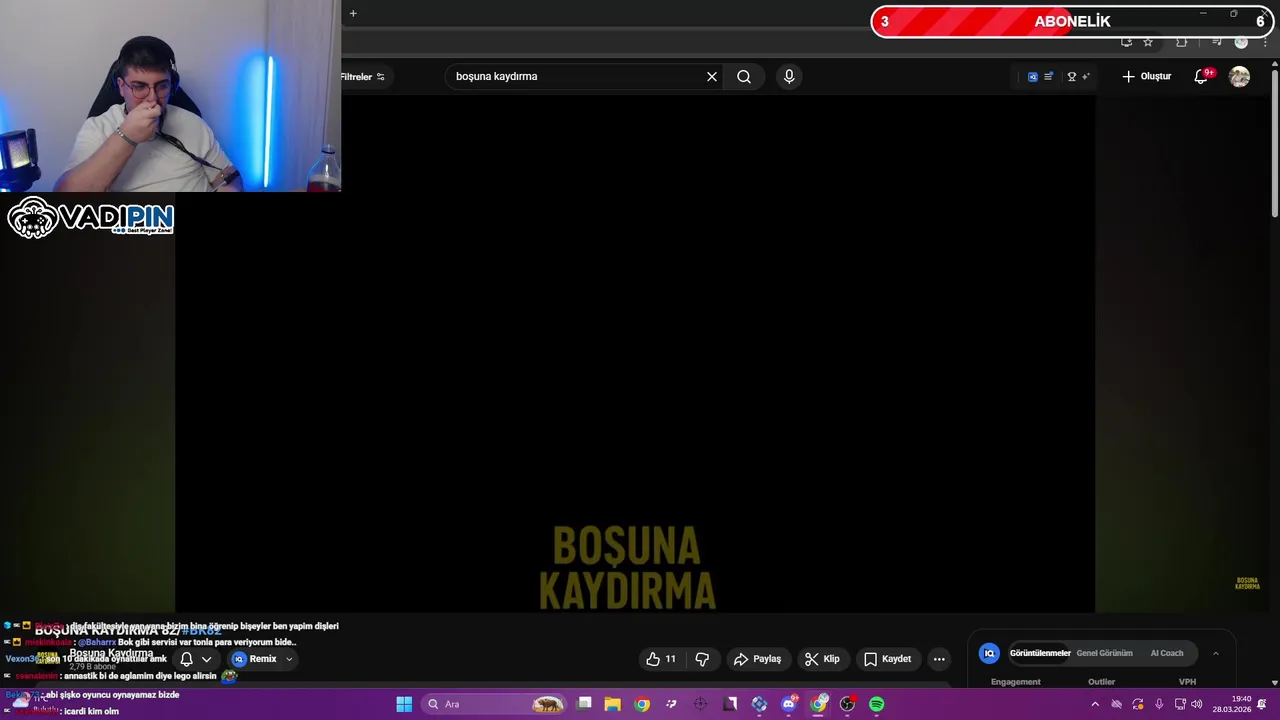Click the magnifier search button

tap(744, 76)
